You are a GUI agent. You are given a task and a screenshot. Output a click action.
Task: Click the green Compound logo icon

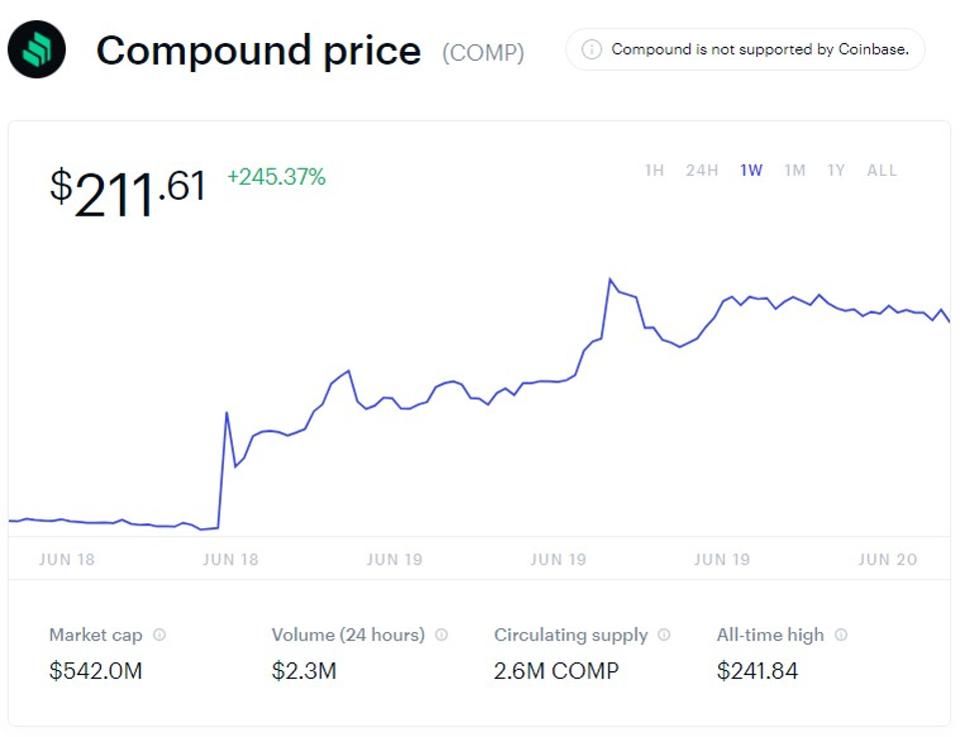tap(36, 49)
